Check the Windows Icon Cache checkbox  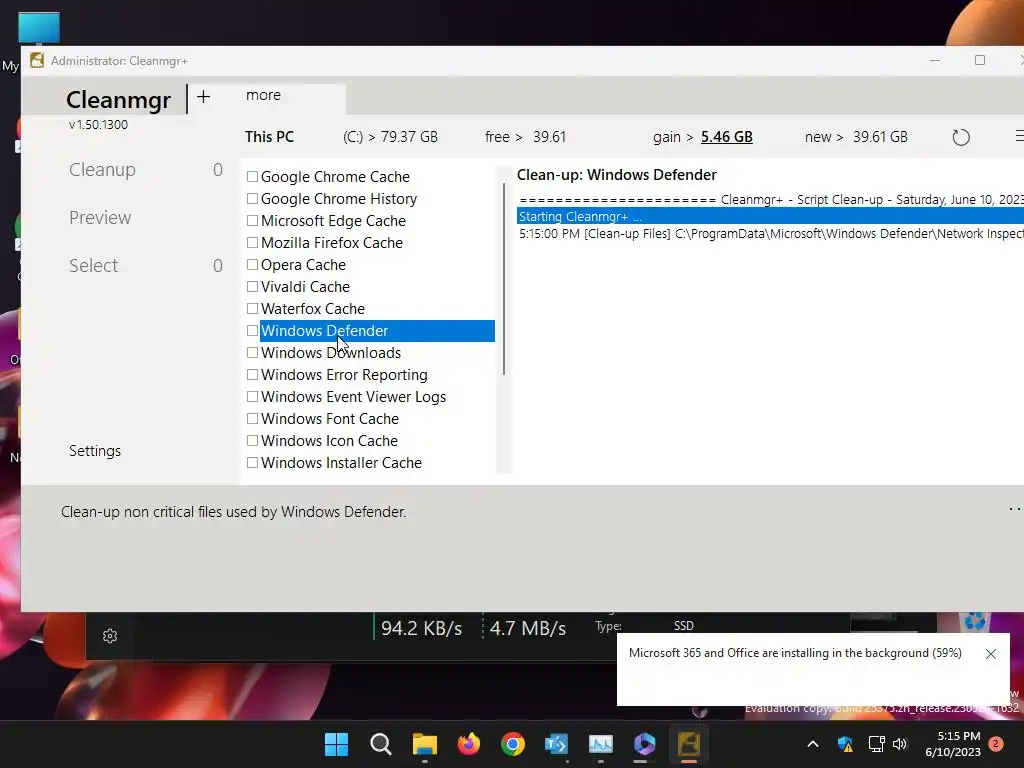coord(252,440)
